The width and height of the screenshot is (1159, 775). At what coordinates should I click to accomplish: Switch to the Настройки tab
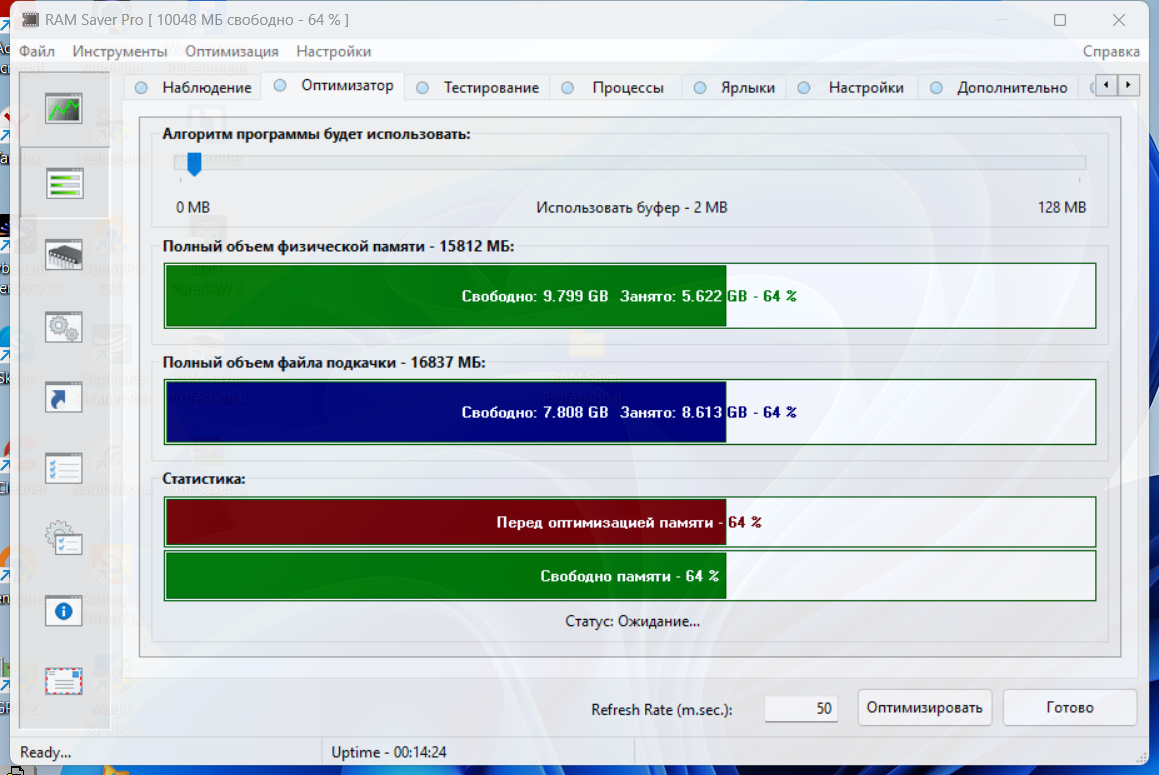(x=852, y=87)
